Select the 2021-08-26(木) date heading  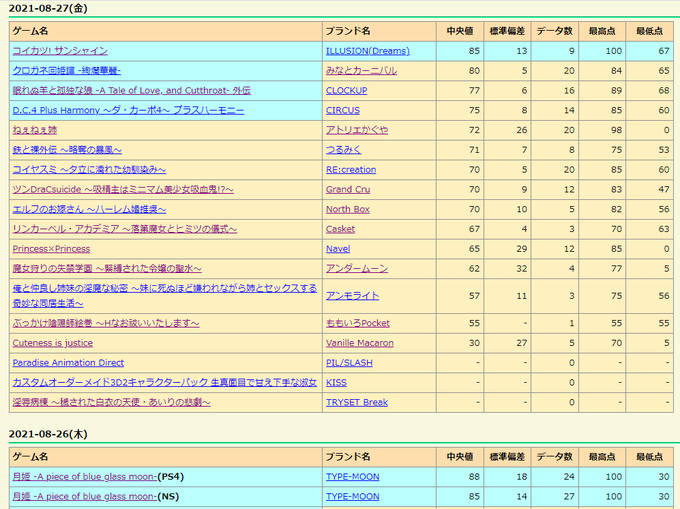click(48, 434)
